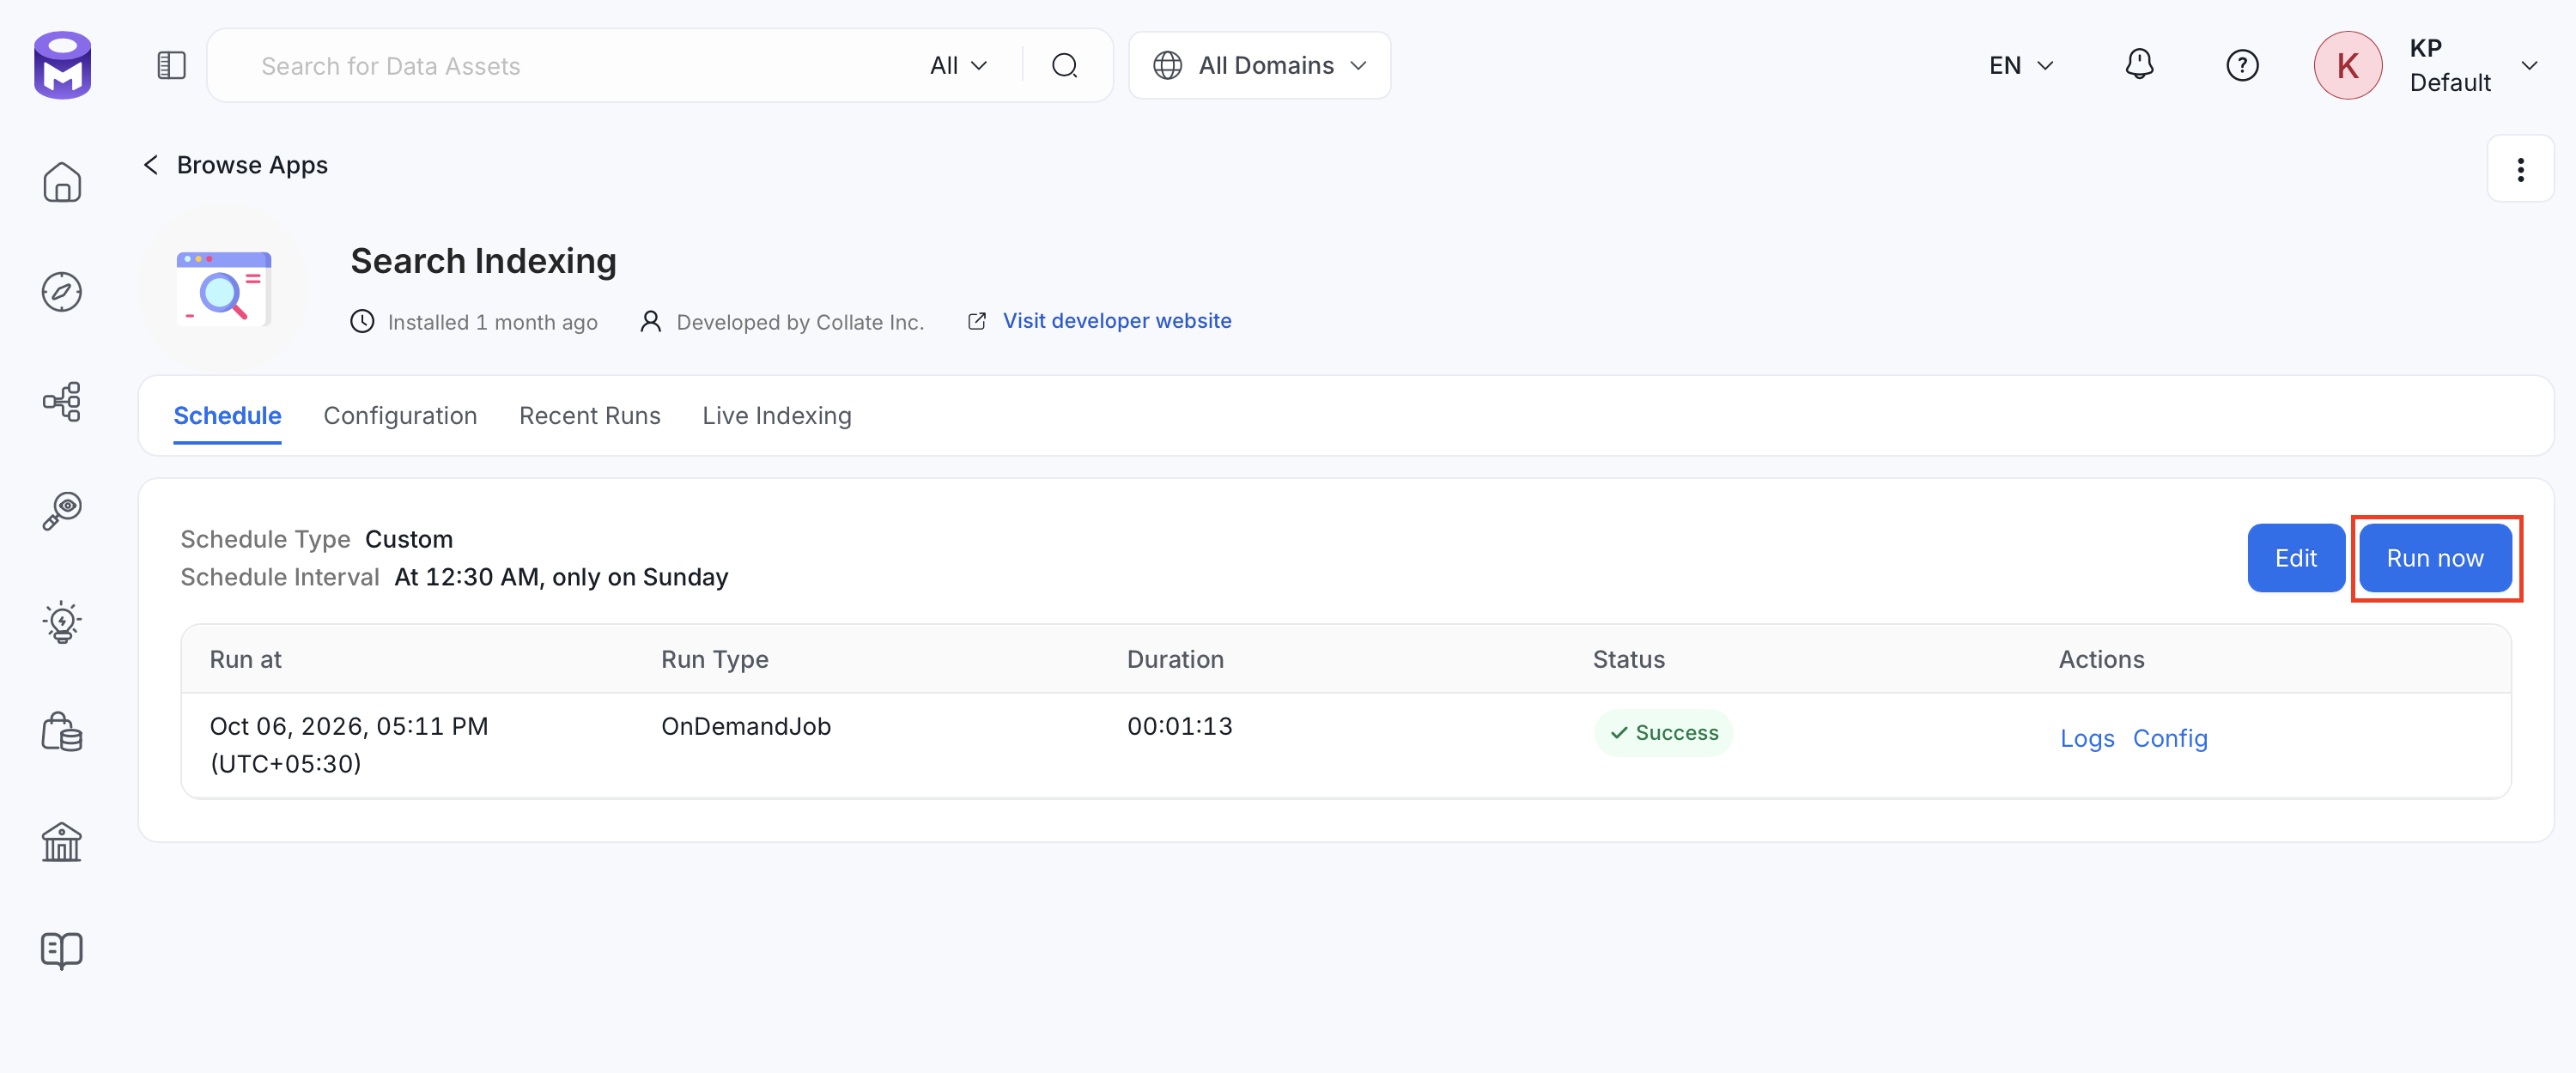
Task: Open the Recent Runs tab
Action: 589,416
